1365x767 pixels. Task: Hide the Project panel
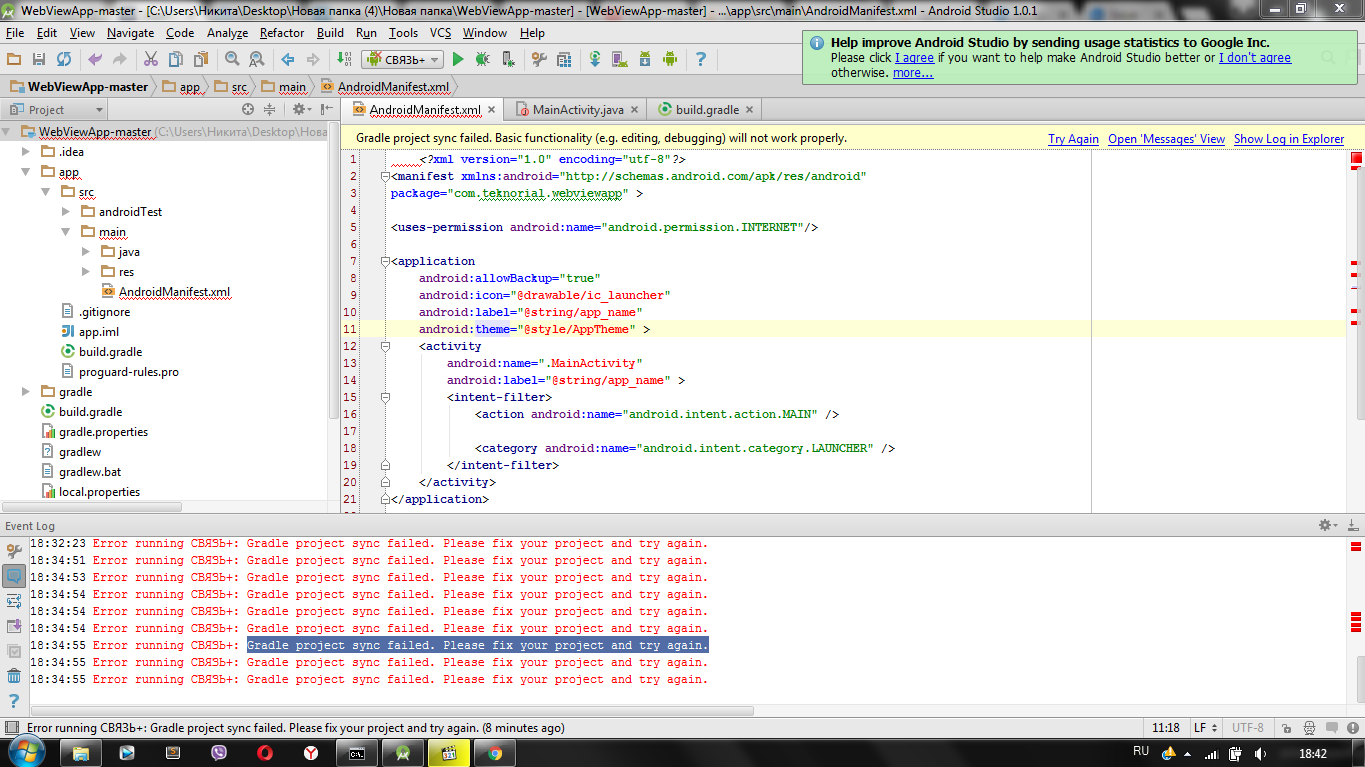[x=325, y=110]
